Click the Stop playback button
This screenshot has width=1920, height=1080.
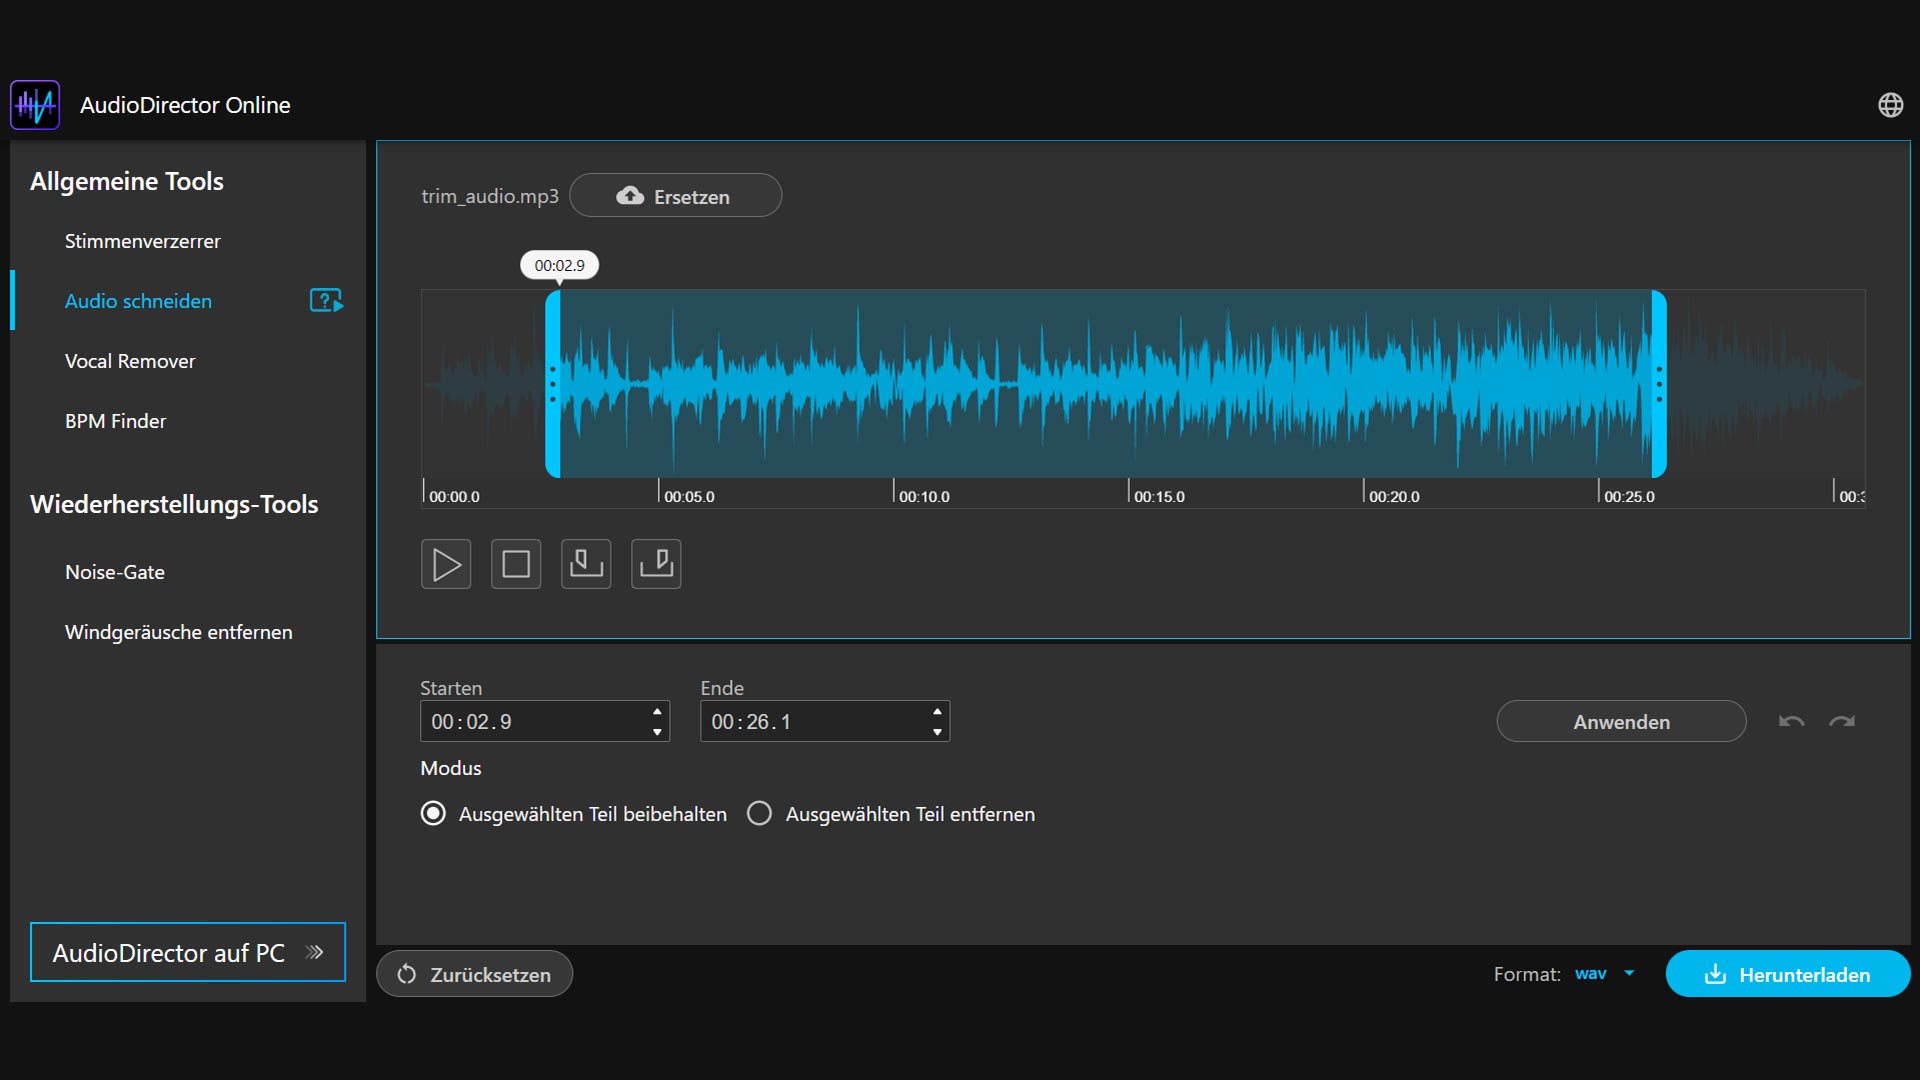(516, 565)
